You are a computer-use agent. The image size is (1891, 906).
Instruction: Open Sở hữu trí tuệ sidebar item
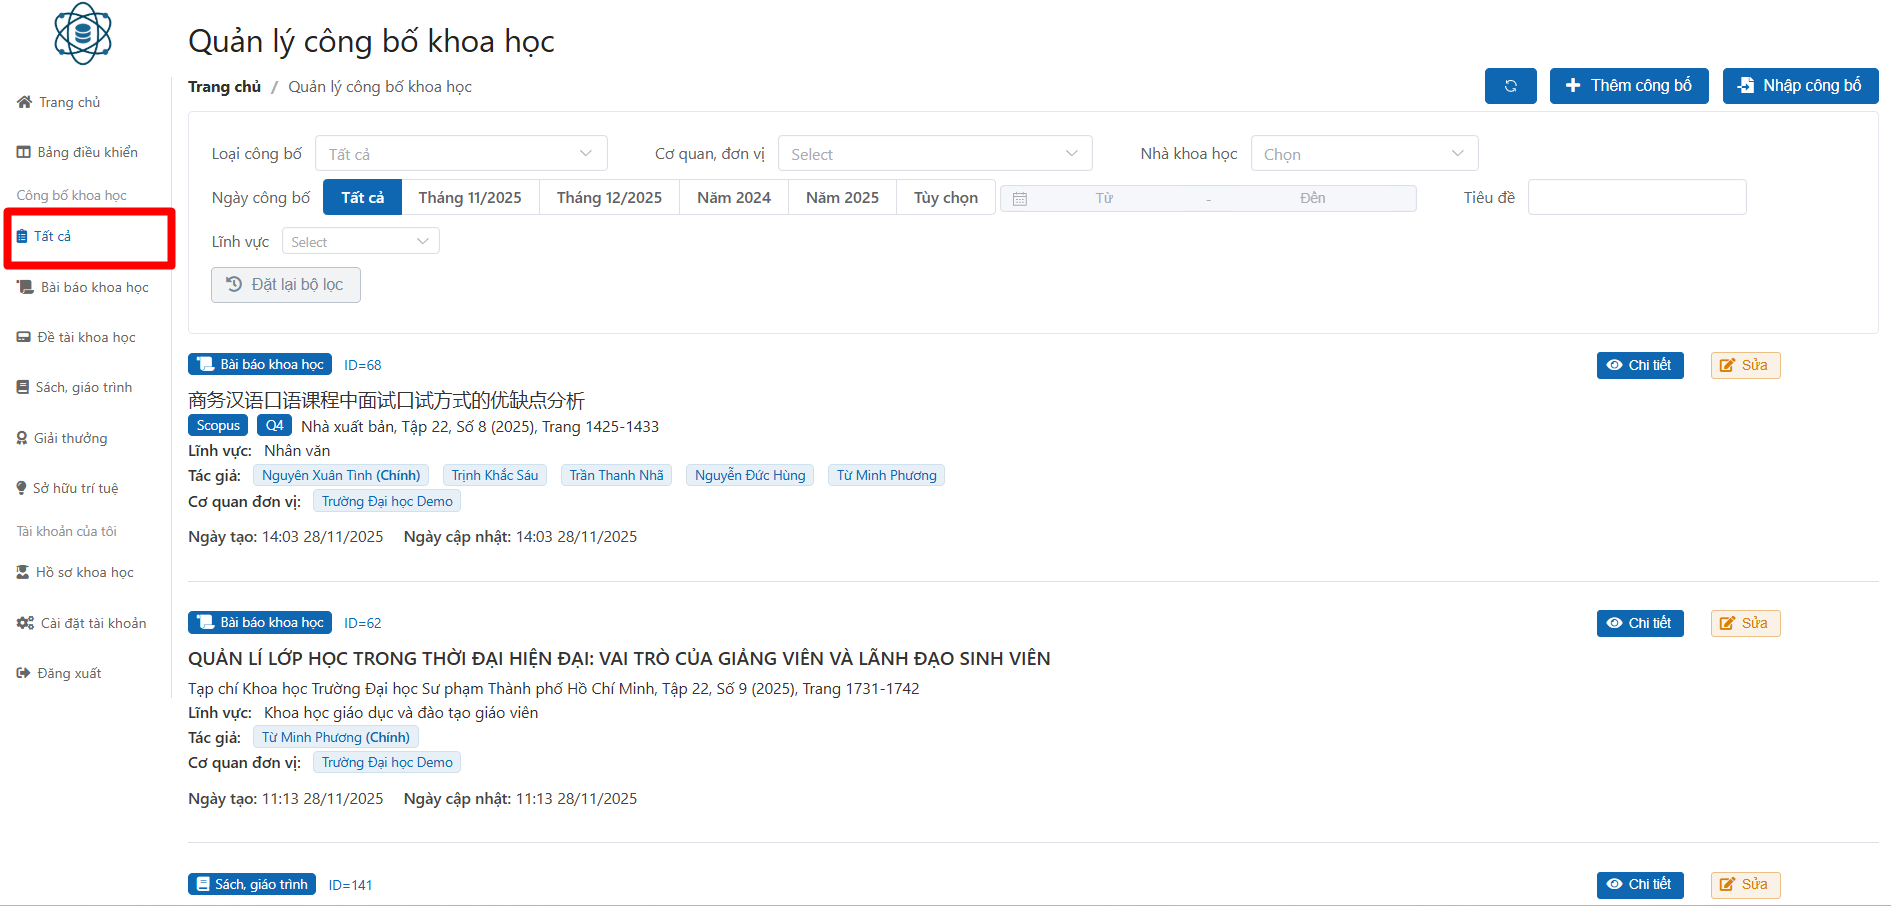click(75, 488)
